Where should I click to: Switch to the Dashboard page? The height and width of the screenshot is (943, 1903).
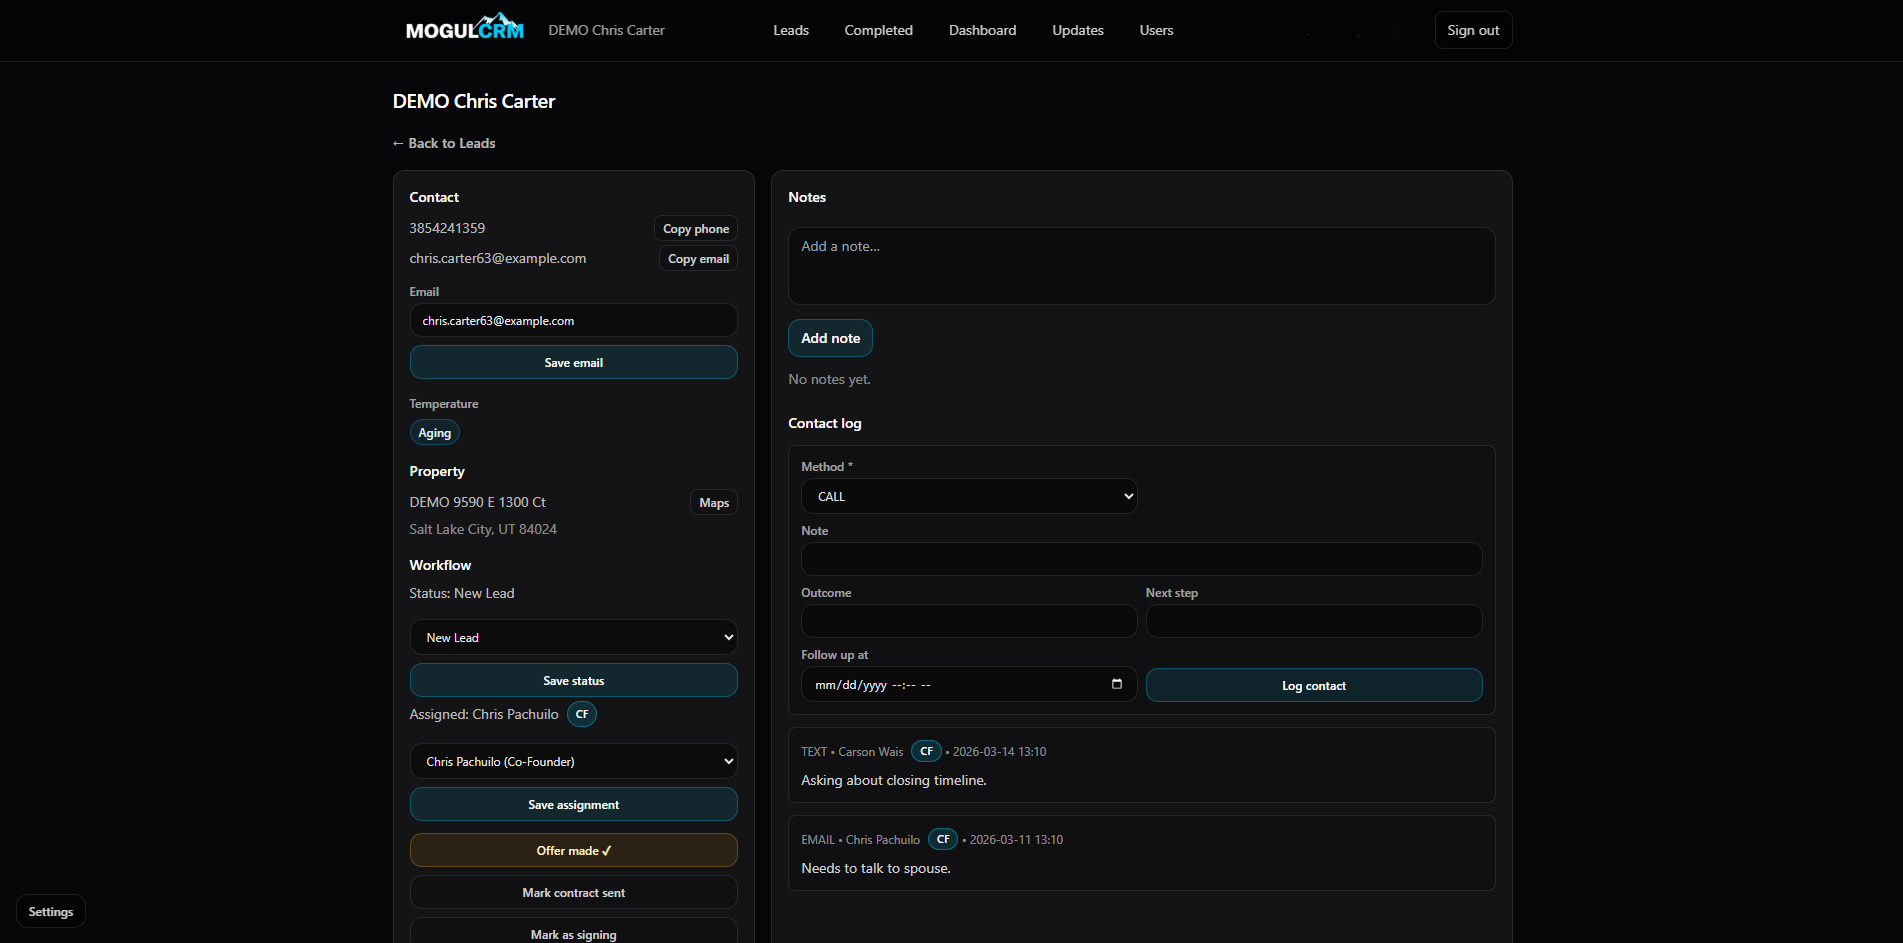[981, 30]
